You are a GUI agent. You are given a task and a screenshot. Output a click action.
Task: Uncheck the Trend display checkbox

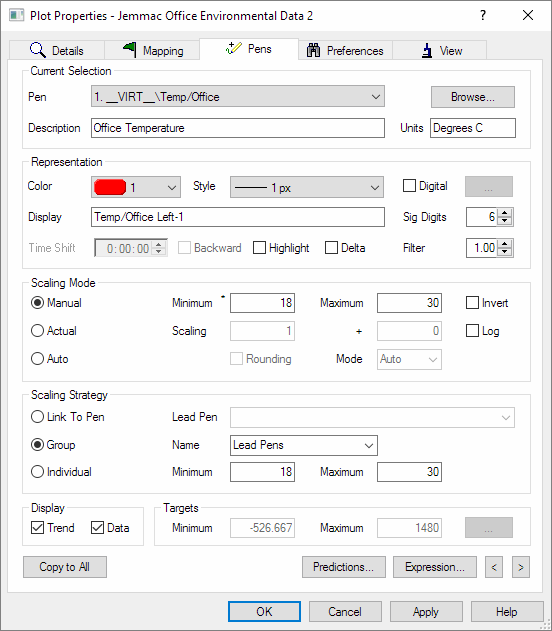point(37,528)
